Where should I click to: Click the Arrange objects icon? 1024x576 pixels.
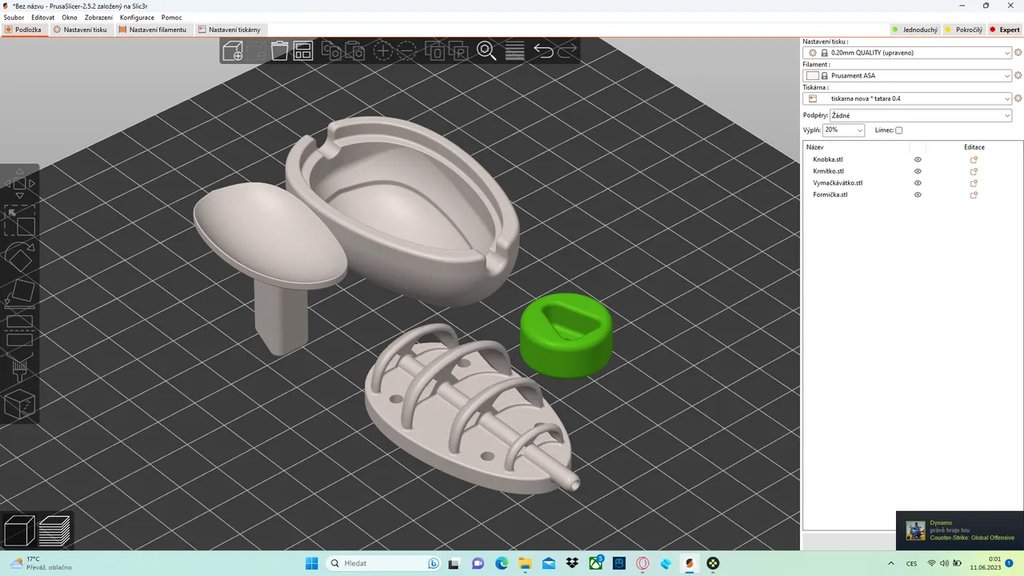pos(303,51)
